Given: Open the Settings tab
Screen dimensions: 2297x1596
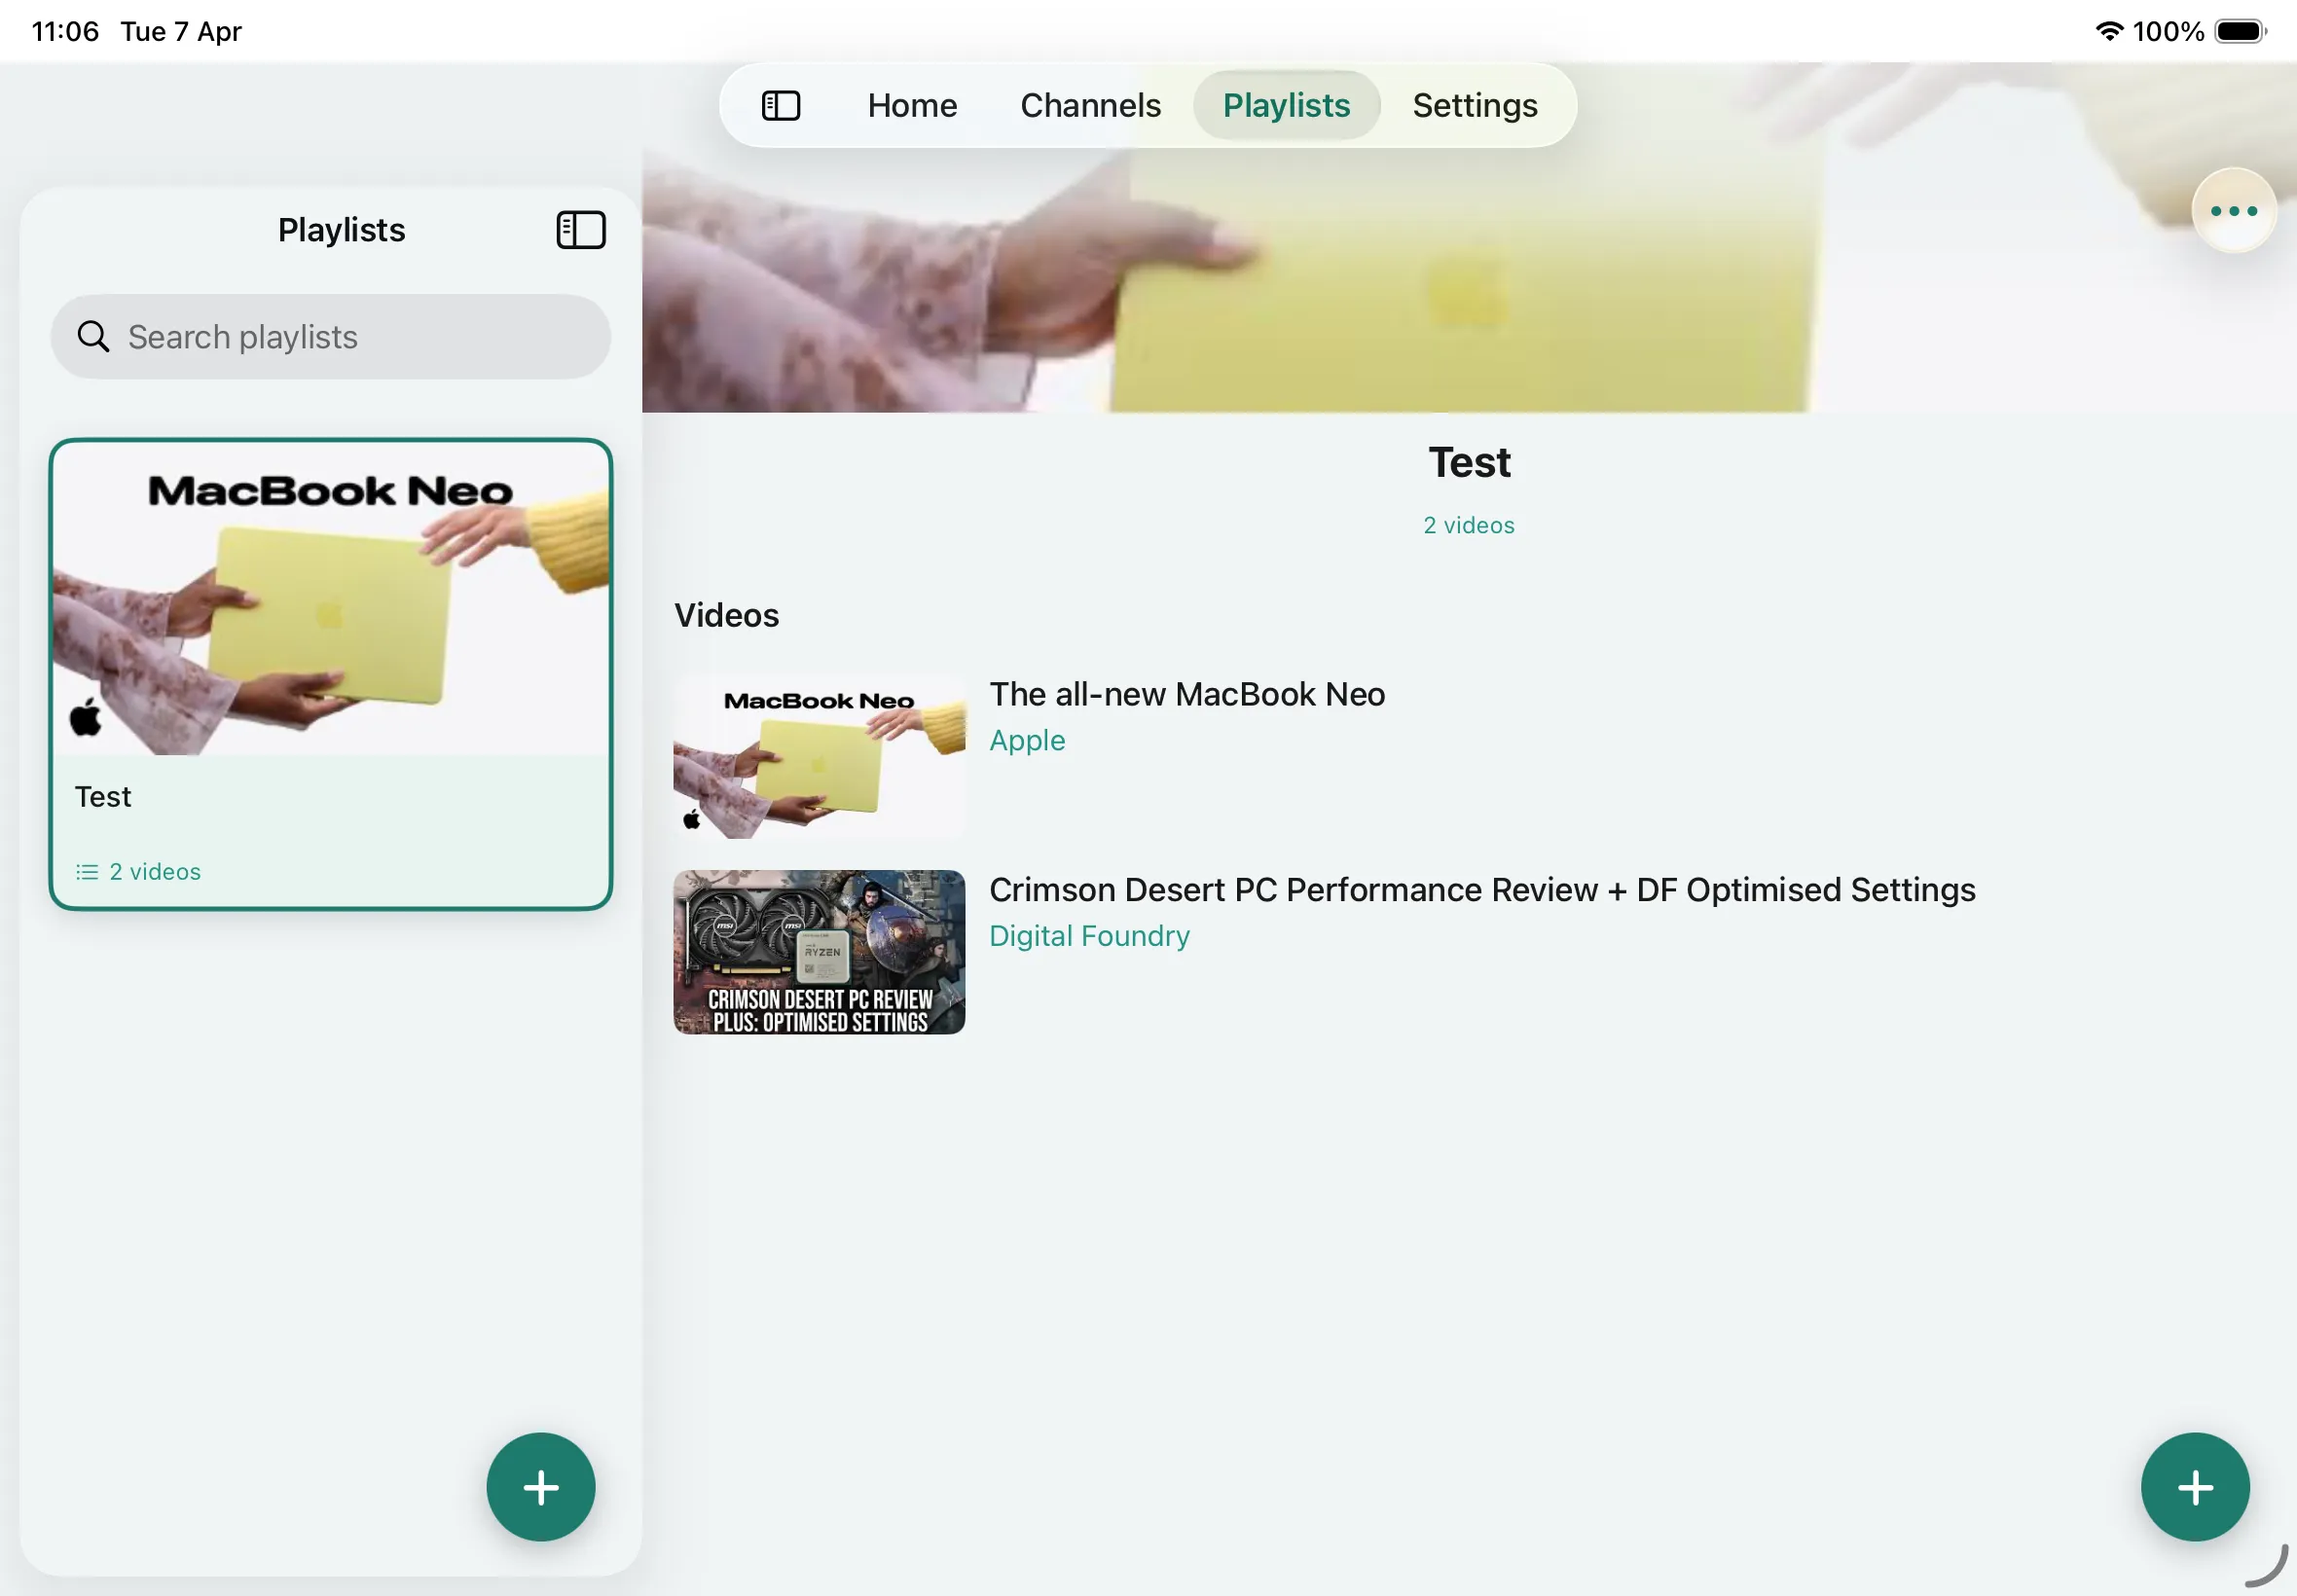Looking at the screenshot, I should click(1474, 105).
